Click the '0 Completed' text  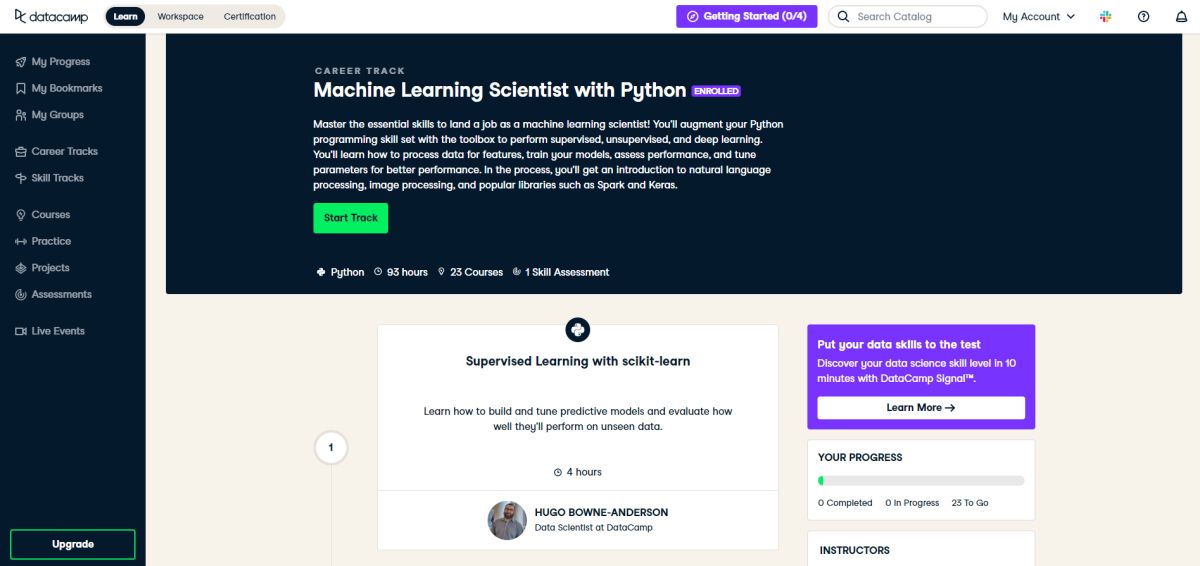pos(845,503)
